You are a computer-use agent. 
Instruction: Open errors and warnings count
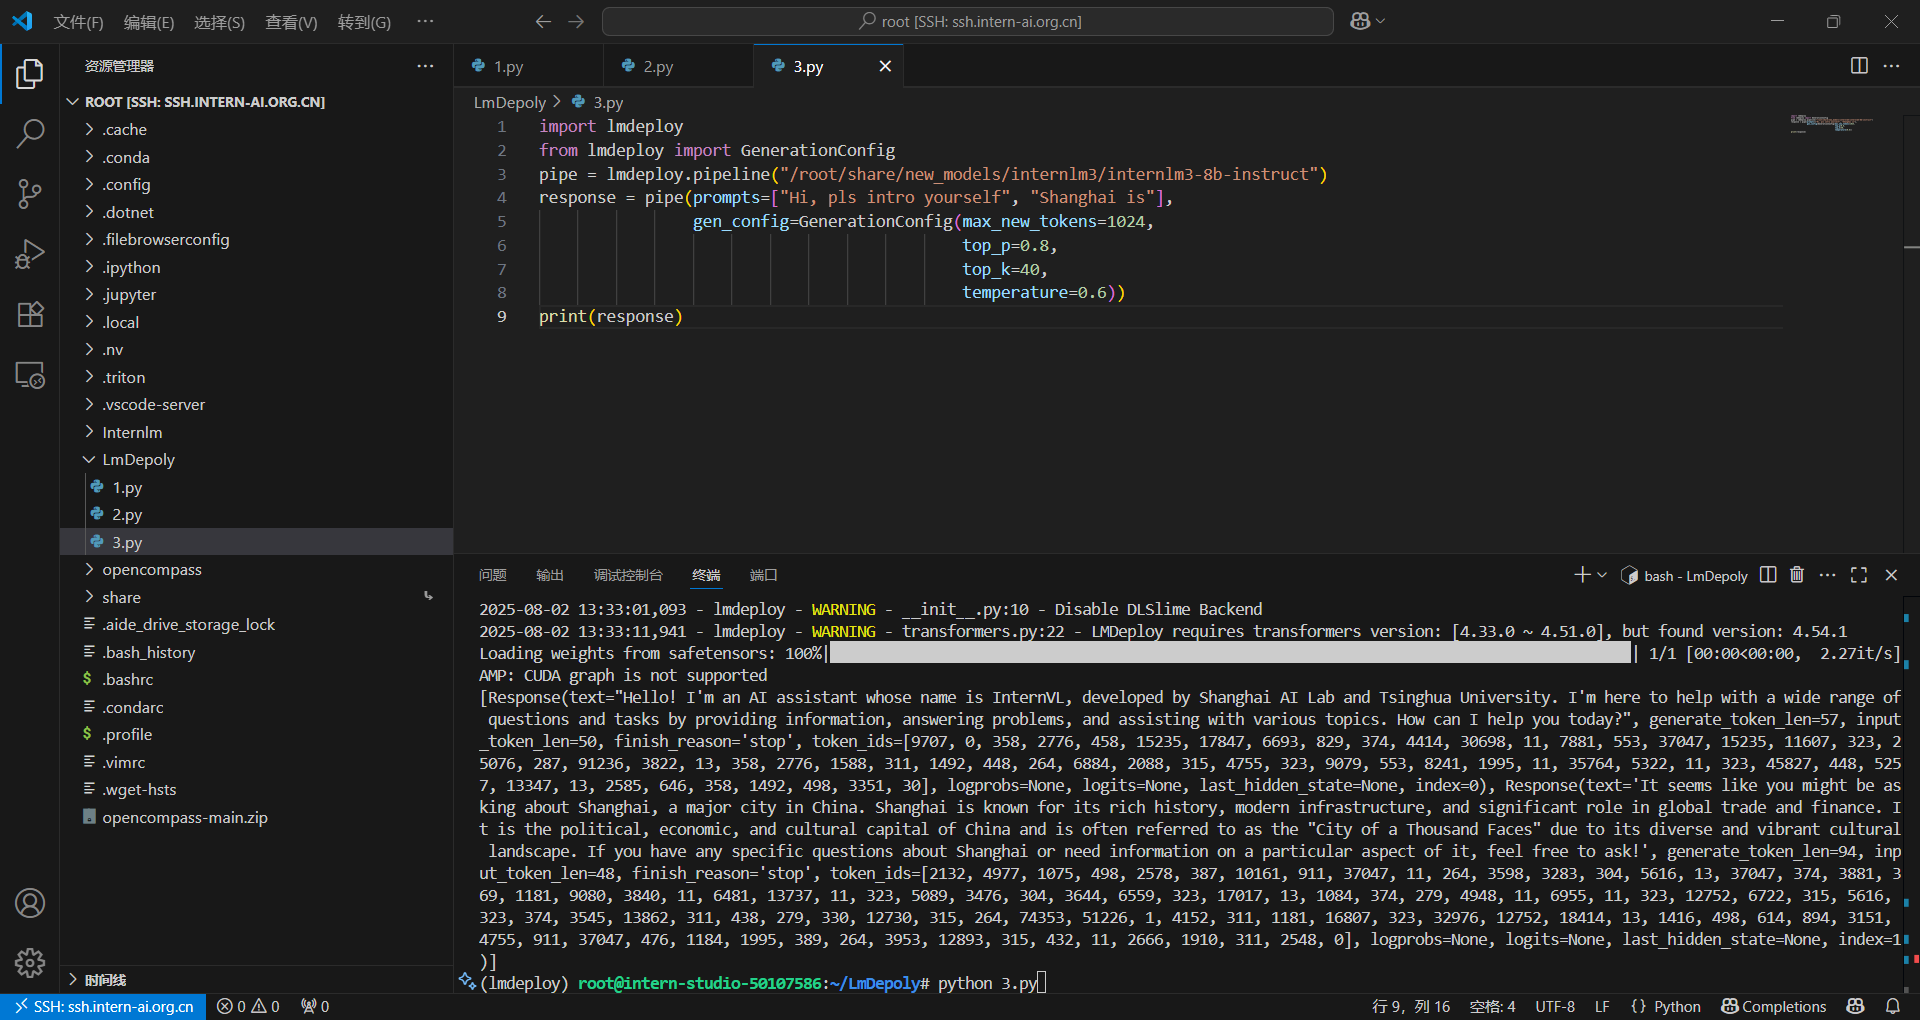[248, 1006]
